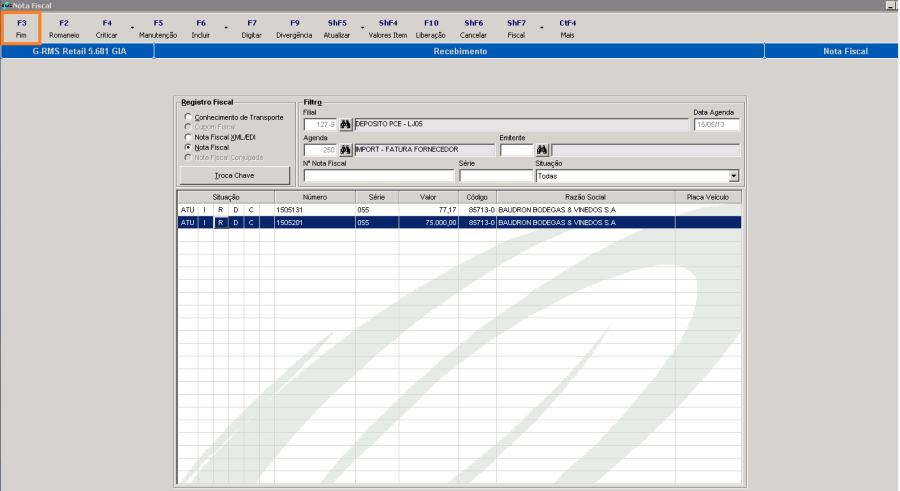900x491 pixels.
Task: Click F6 Incluir toolbar button
Action: [x=201, y=29]
